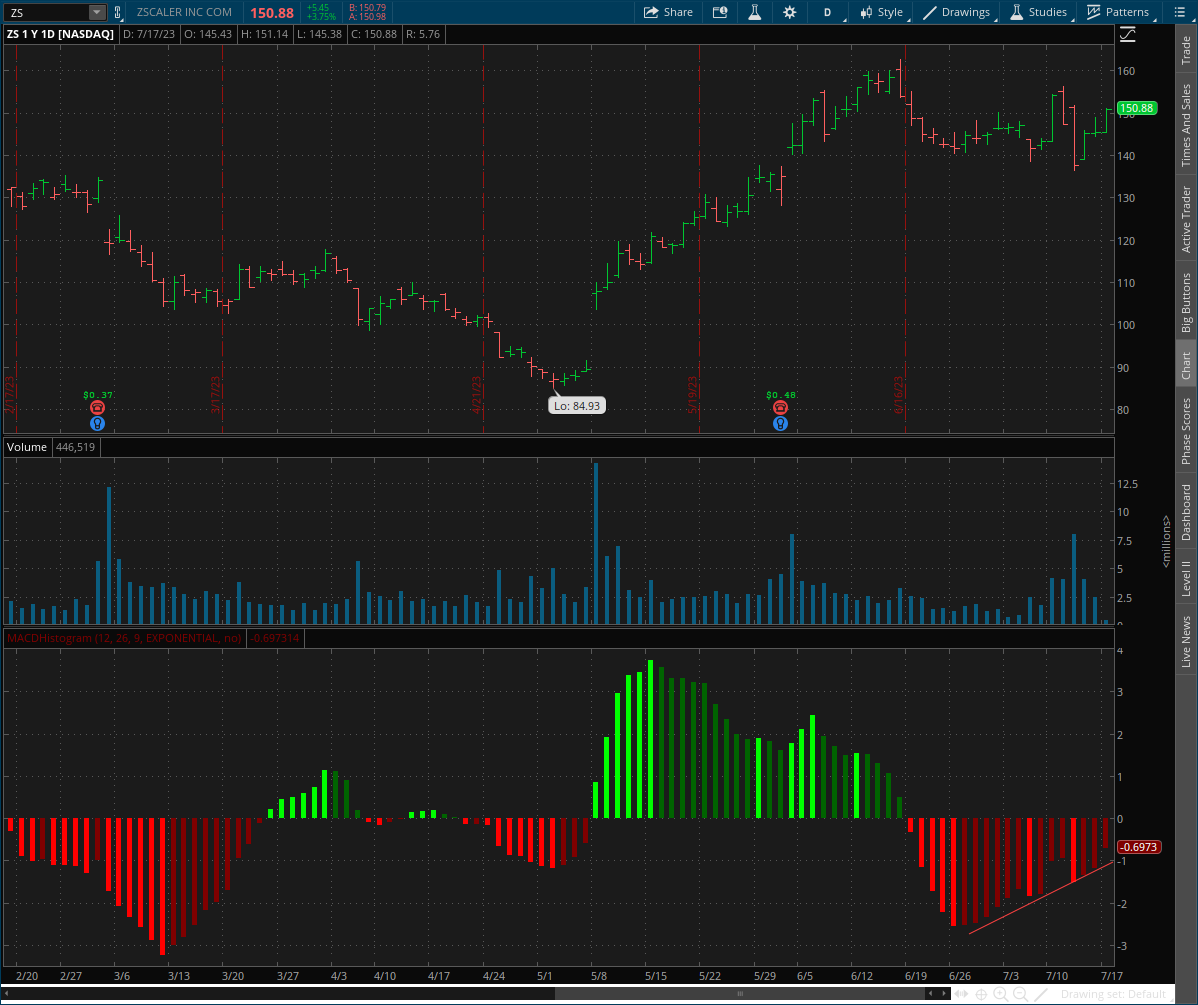Open the Live News sidebar tab

[x=1186, y=641]
